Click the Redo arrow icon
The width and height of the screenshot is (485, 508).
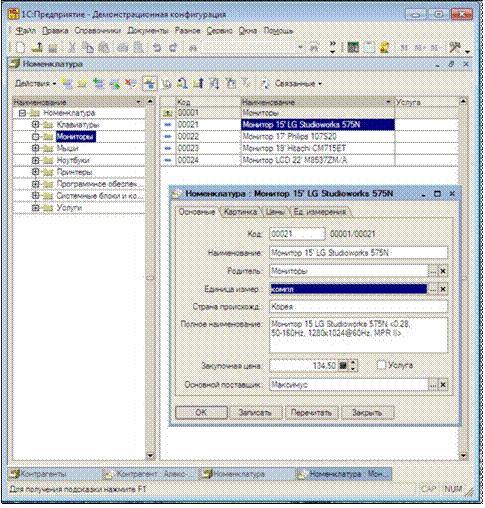pos(173,48)
